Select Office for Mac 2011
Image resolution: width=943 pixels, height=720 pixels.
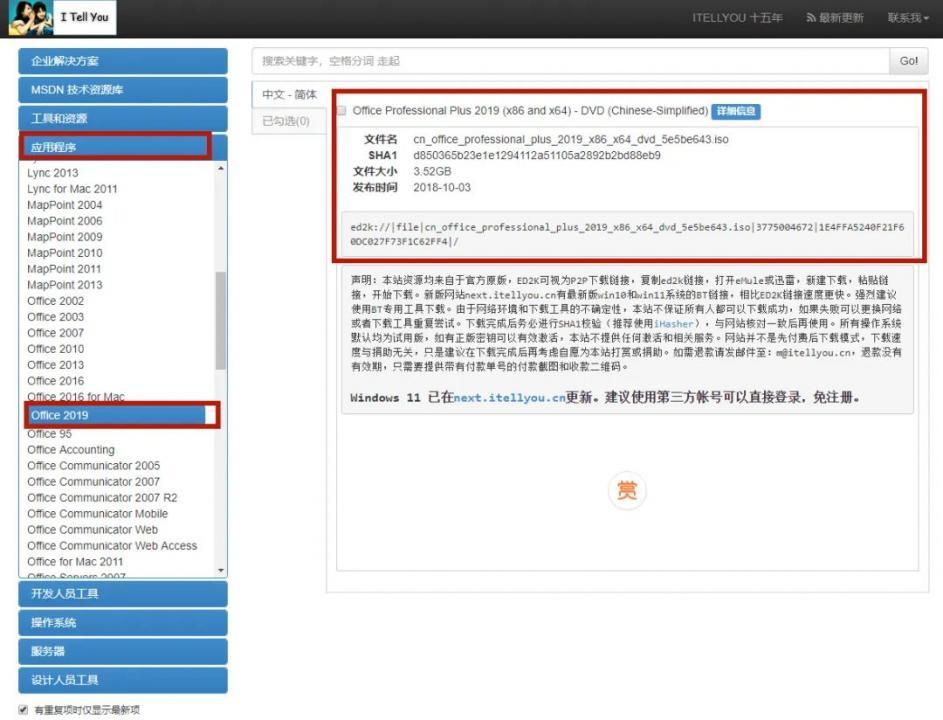pos(75,562)
